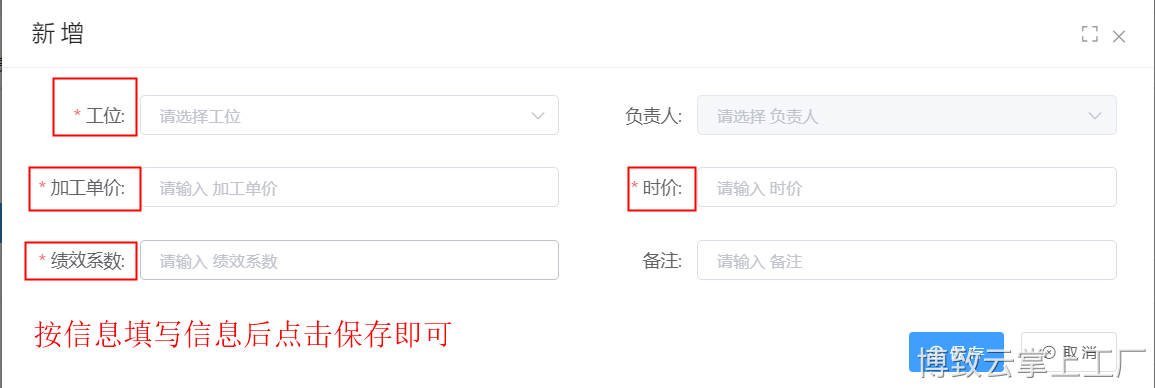1155x388 pixels.
Task: Focus the 时价 input field
Action: click(907, 188)
